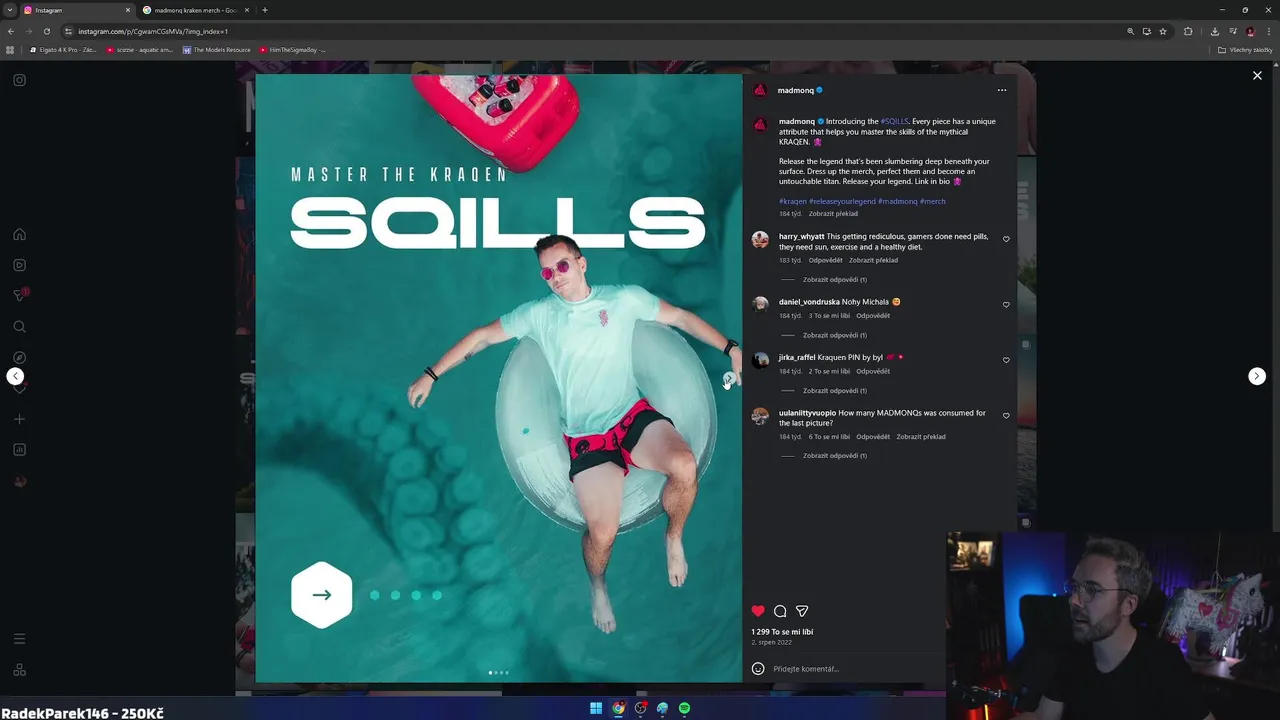1280x720 pixels.
Task: Open Reels from the sidebar
Action: 19,265
